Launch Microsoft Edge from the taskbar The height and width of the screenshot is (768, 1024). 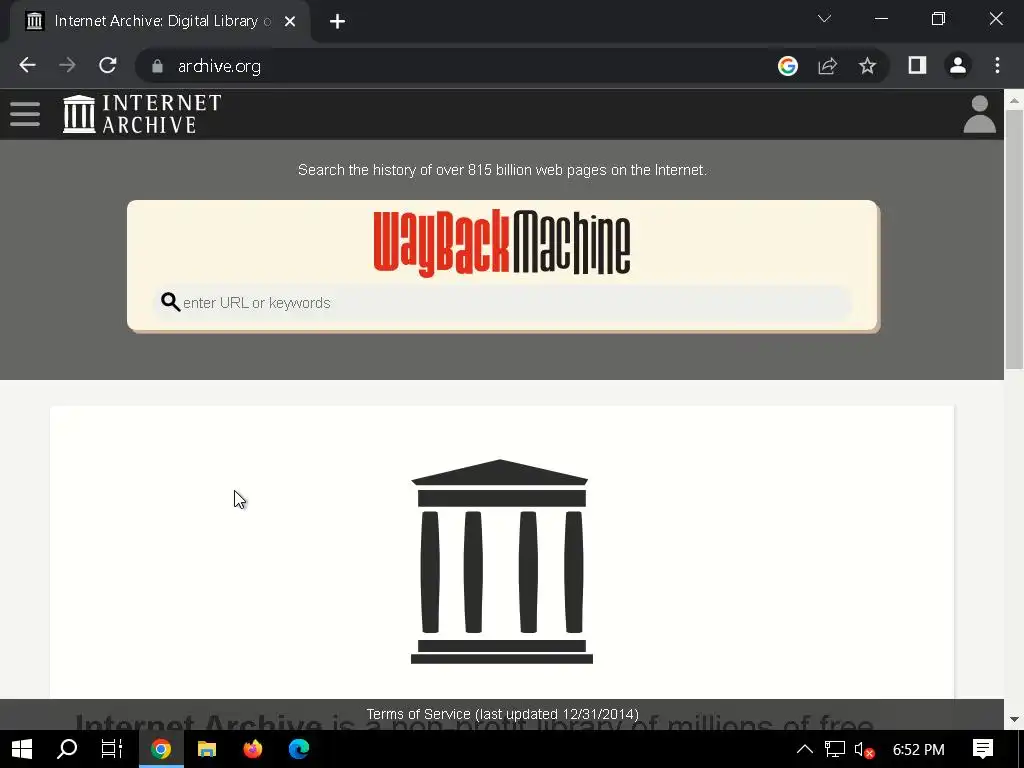(x=299, y=749)
